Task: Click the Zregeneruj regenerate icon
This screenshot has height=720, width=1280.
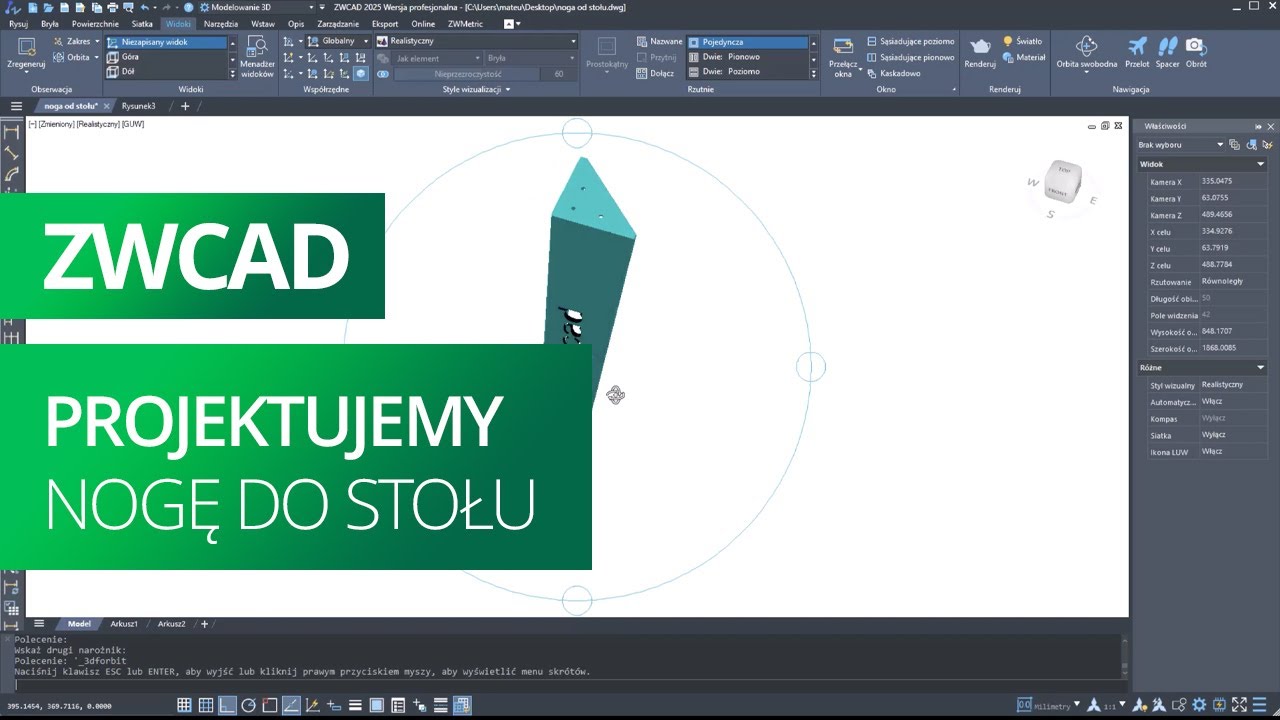Action: pos(26,46)
